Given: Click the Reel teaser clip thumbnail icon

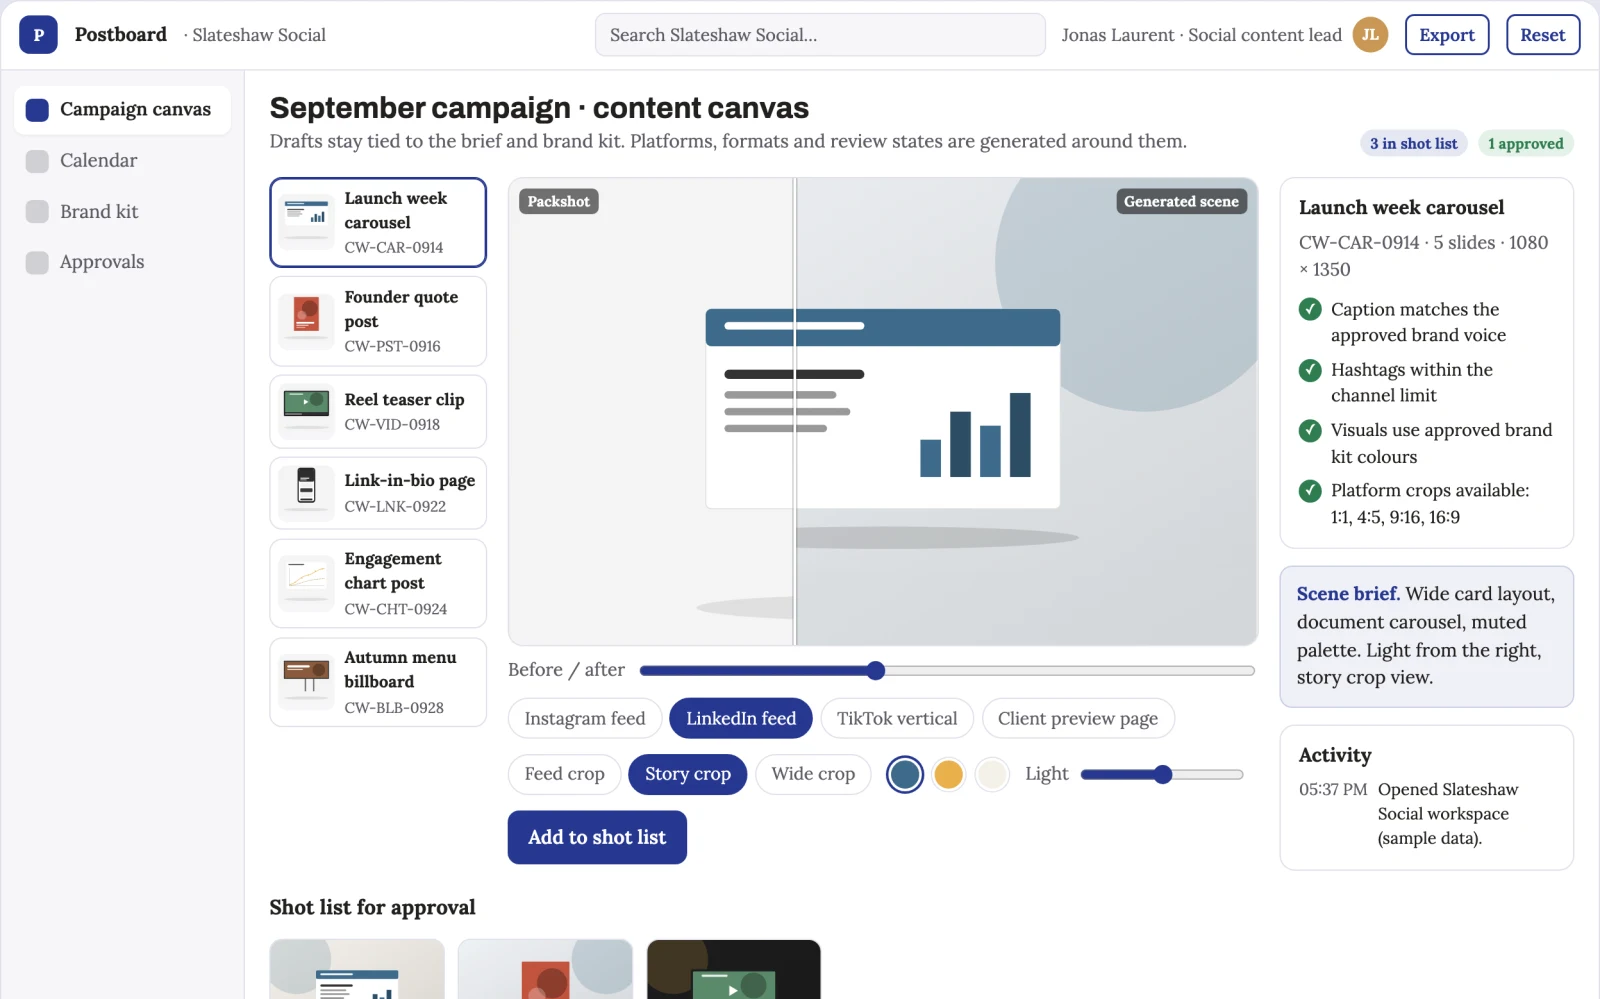Looking at the screenshot, I should click(x=306, y=411).
